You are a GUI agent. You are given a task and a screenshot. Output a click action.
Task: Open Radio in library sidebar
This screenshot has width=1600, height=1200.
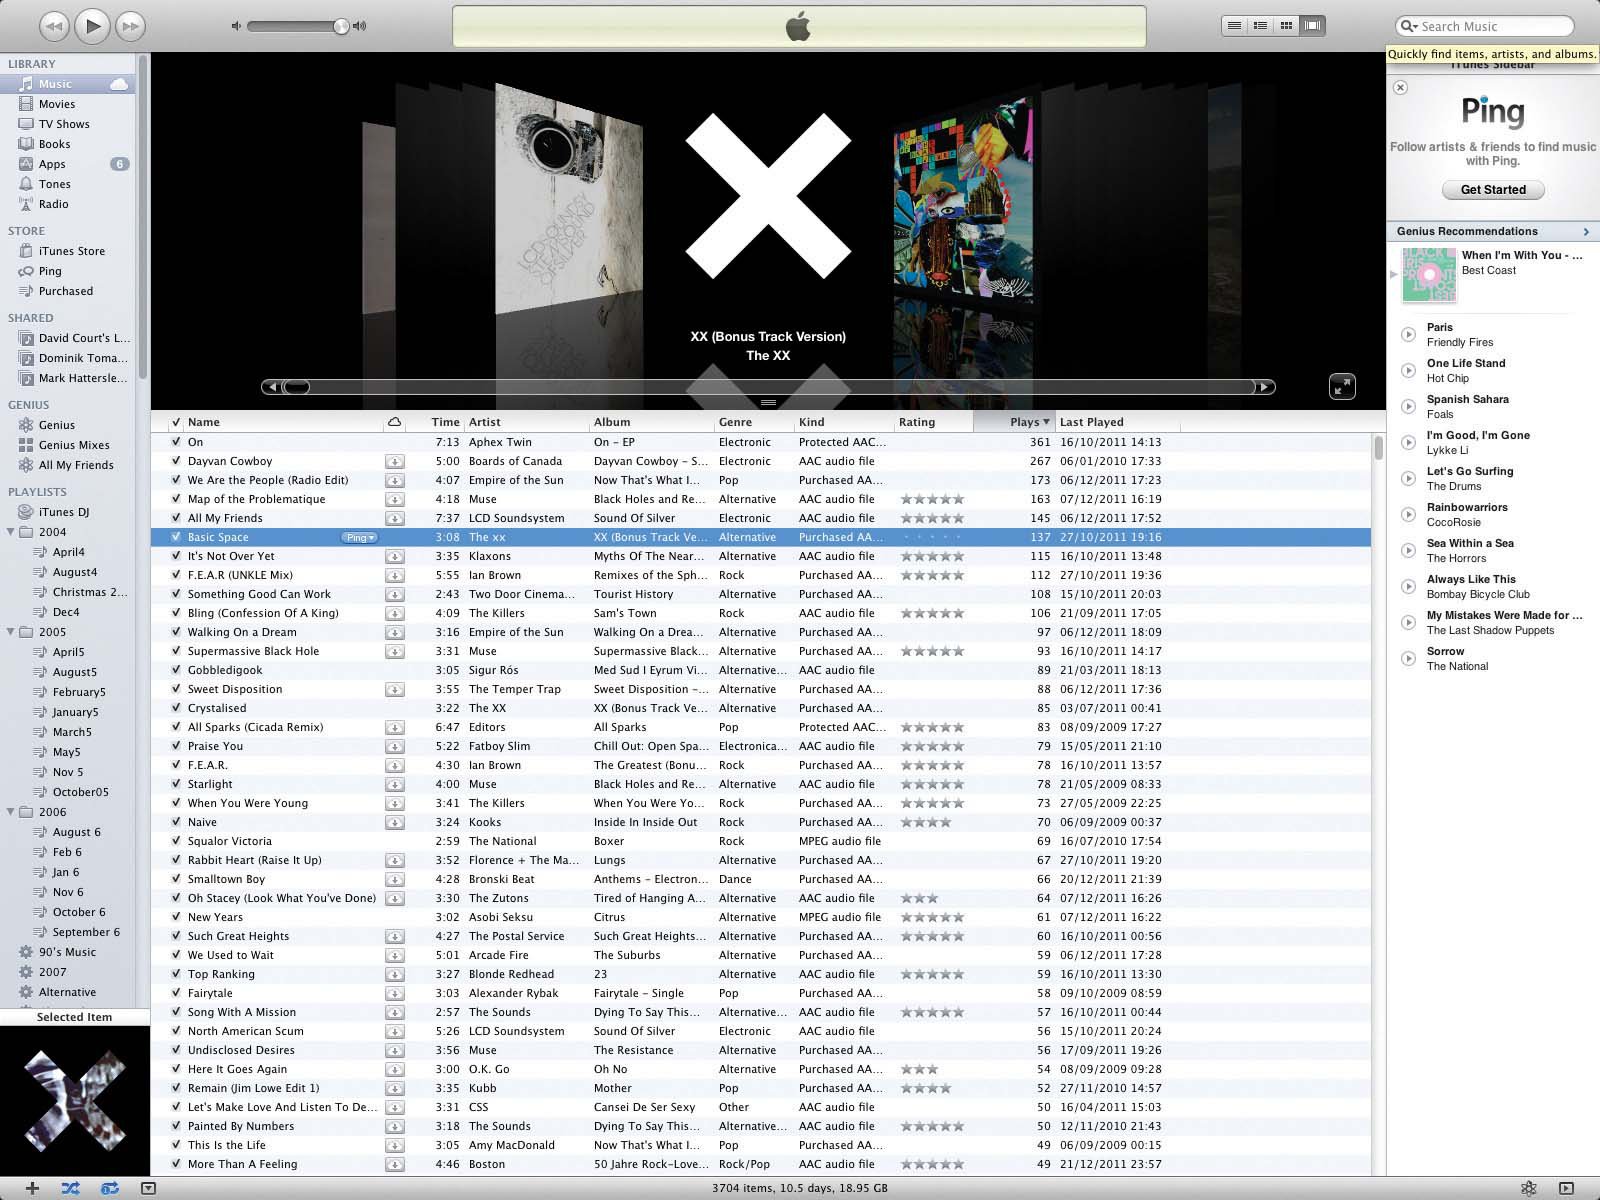[x=54, y=204]
